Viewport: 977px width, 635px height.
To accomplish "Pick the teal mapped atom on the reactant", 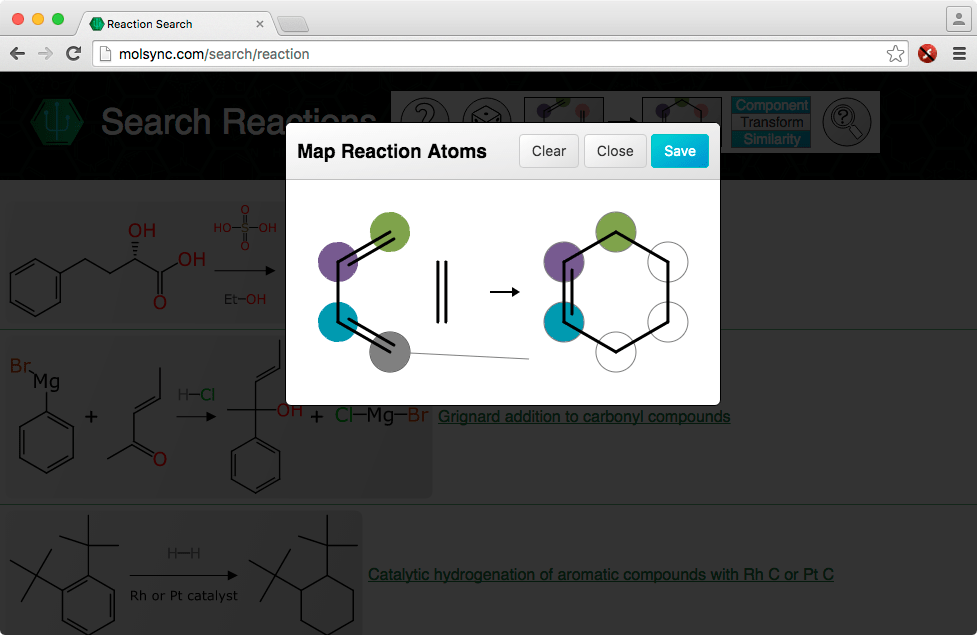I will click(338, 322).
